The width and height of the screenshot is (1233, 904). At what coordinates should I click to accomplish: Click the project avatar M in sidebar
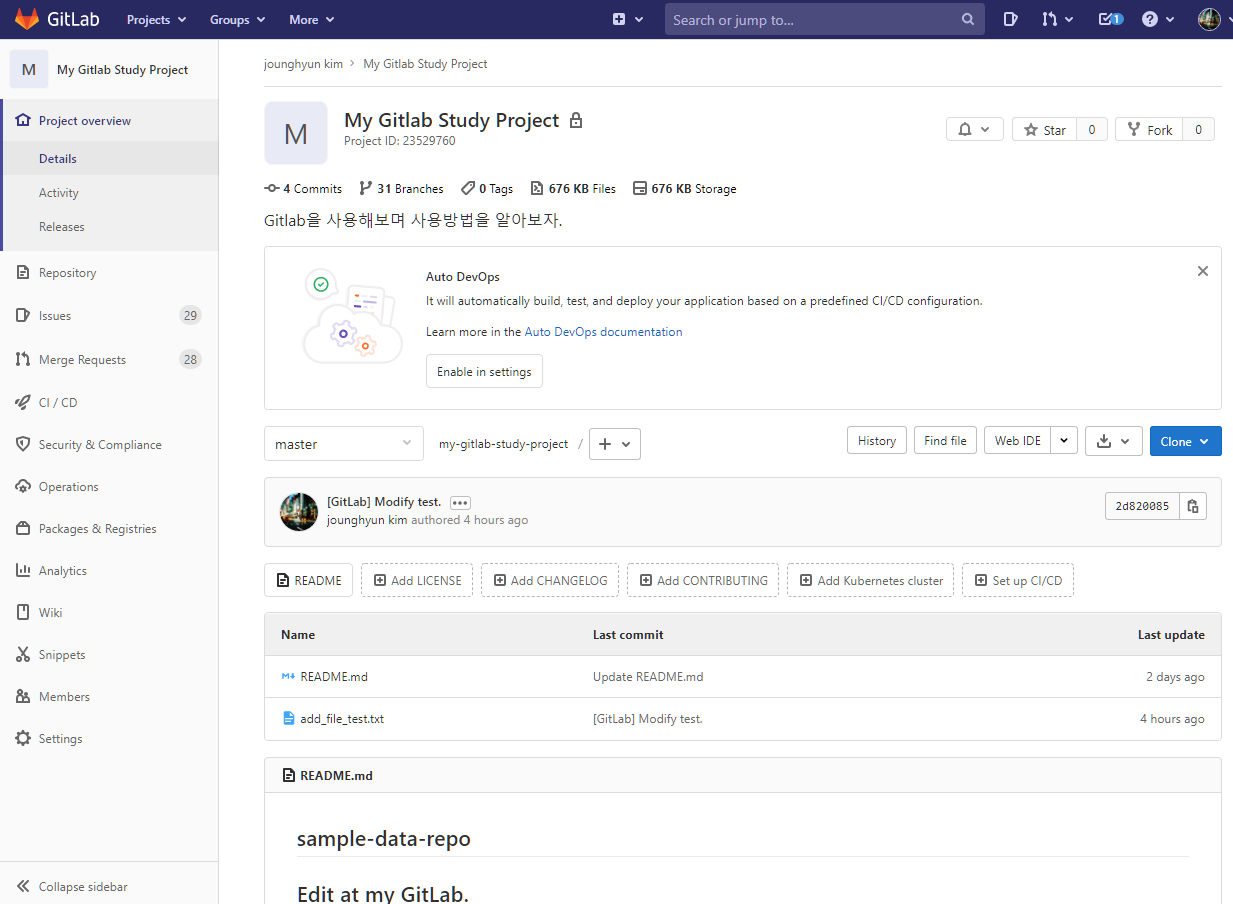29,69
